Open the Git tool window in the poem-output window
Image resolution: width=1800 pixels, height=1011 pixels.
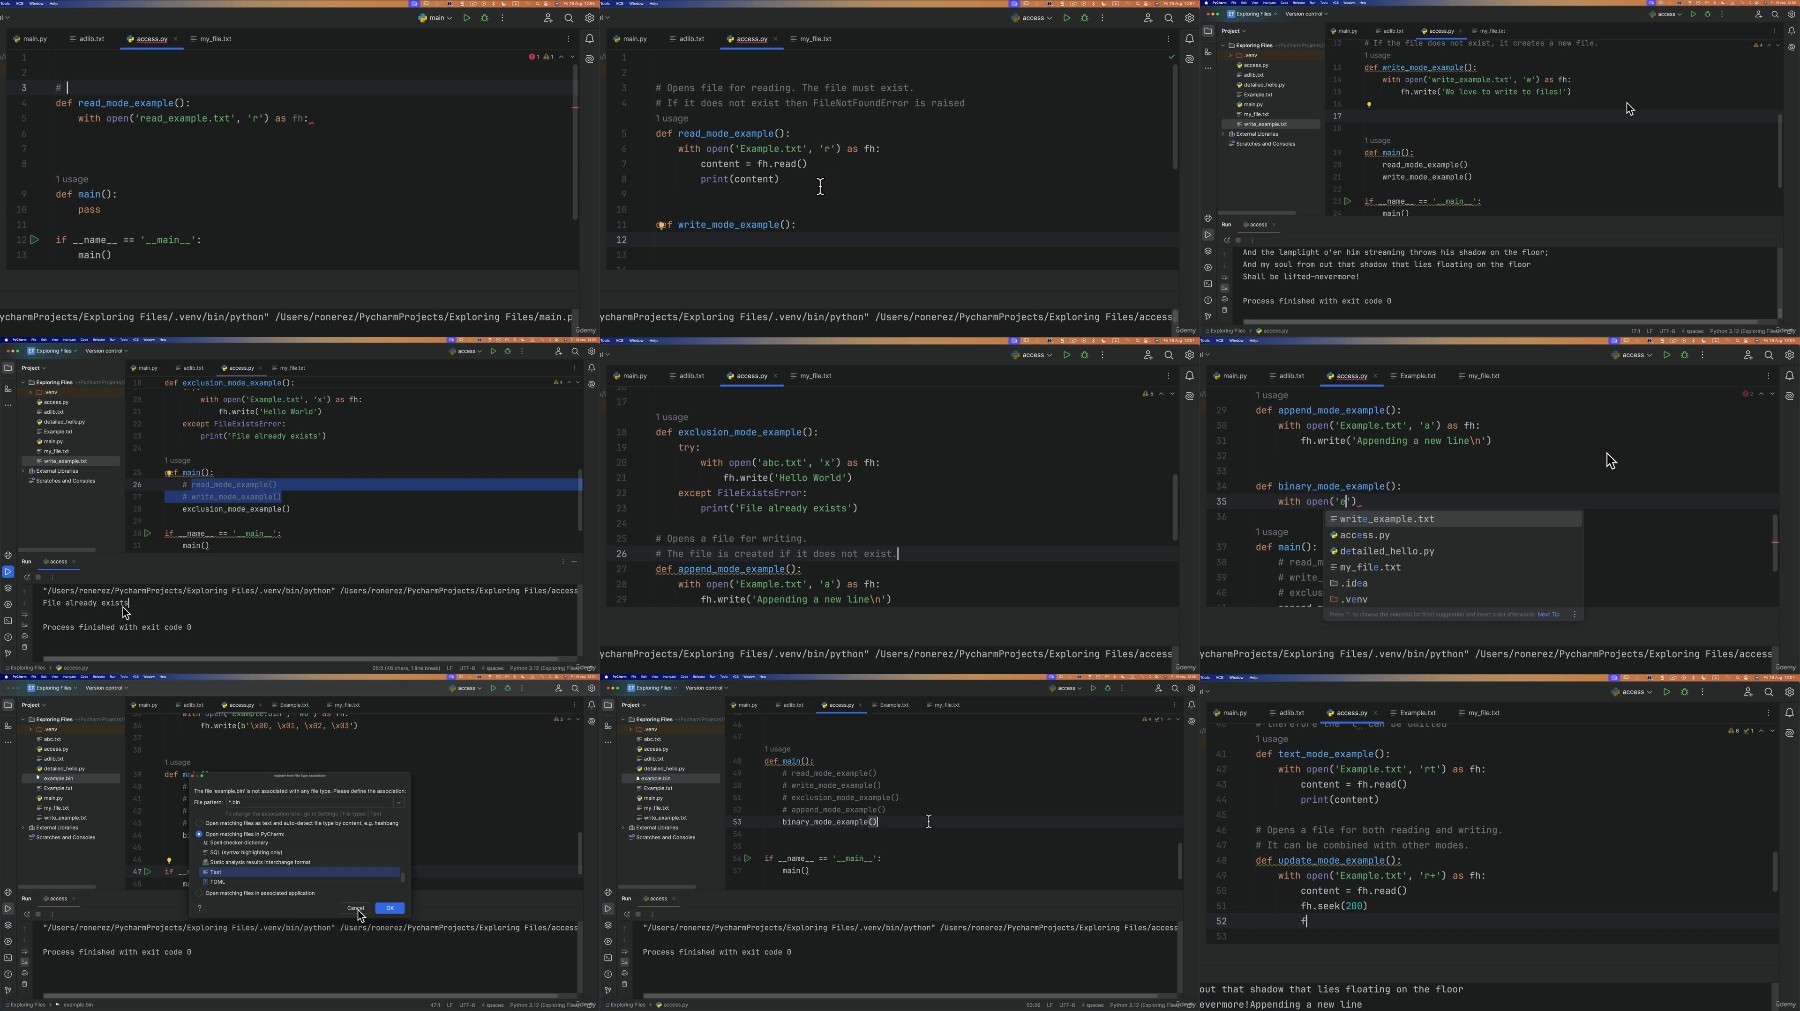1208,316
